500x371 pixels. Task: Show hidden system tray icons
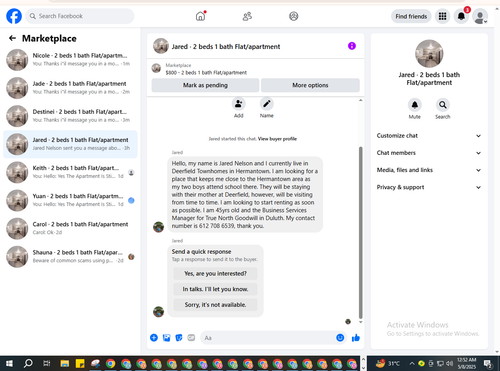pyautogui.click(x=412, y=363)
